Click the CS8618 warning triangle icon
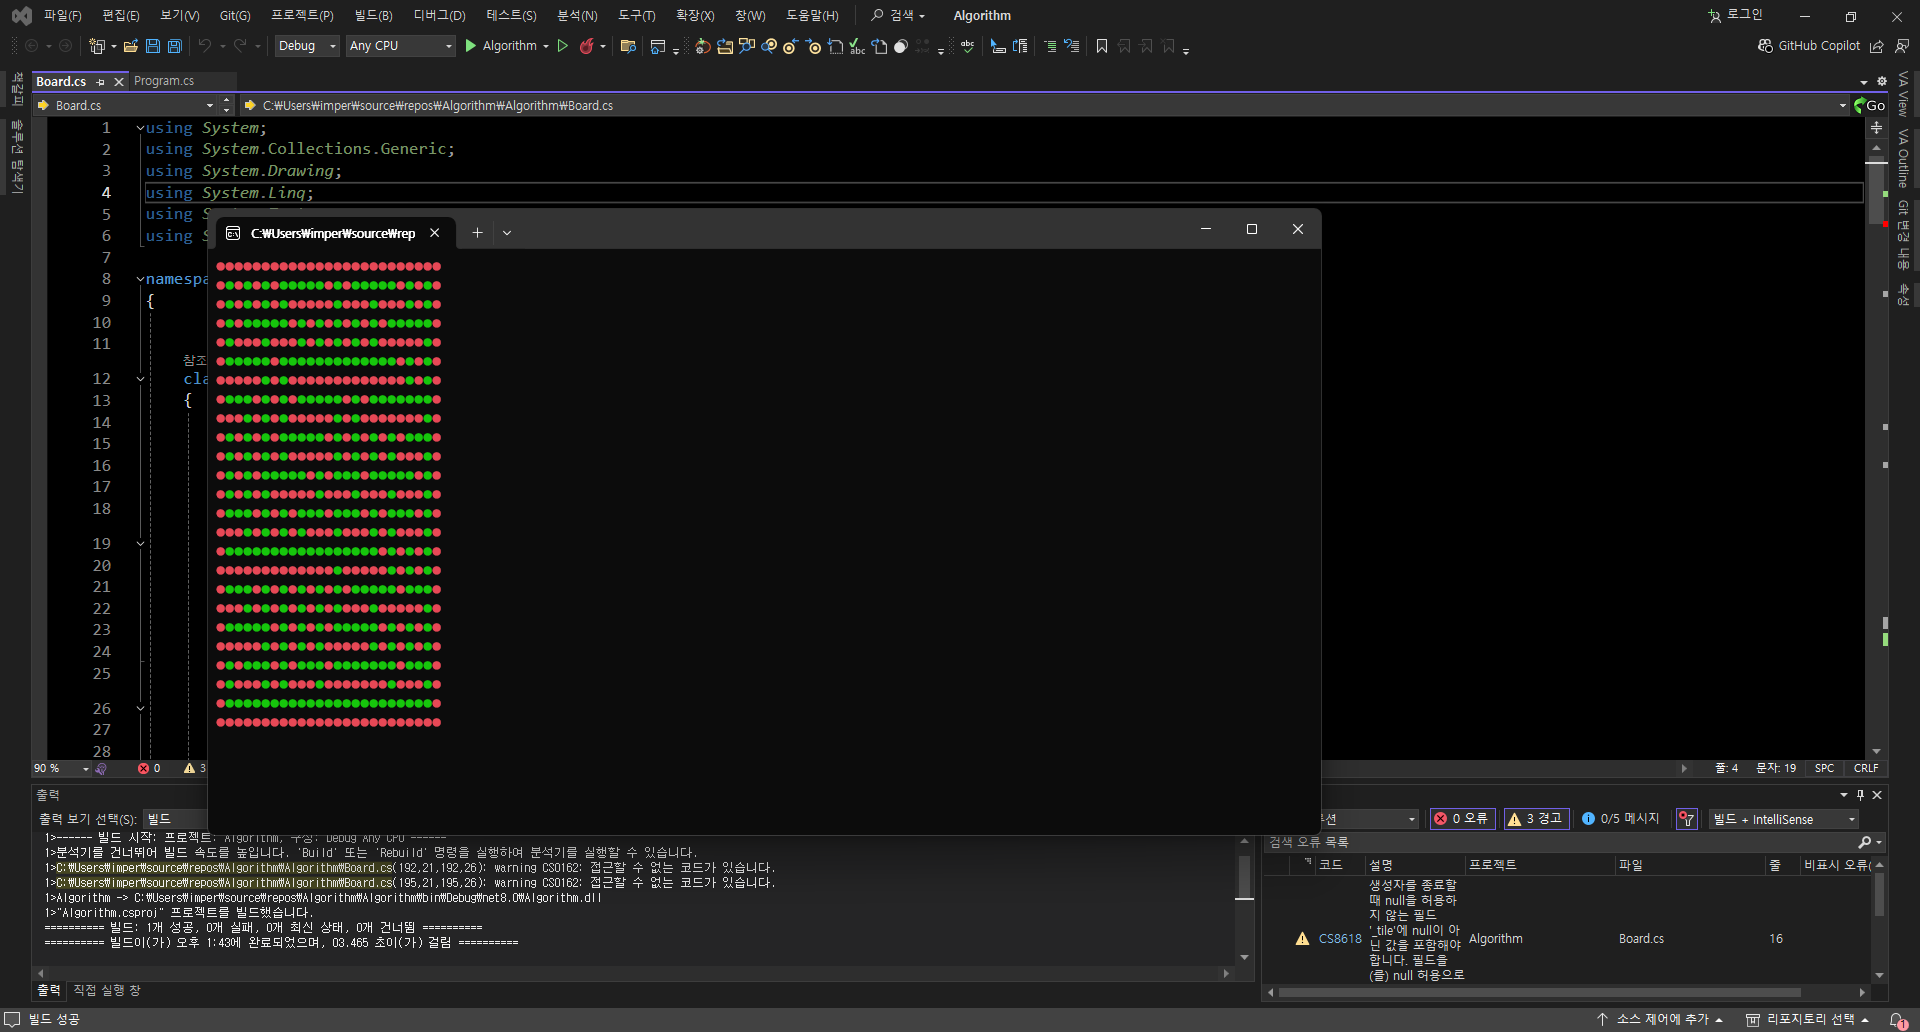Viewport: 1920px width, 1032px height. (1302, 939)
